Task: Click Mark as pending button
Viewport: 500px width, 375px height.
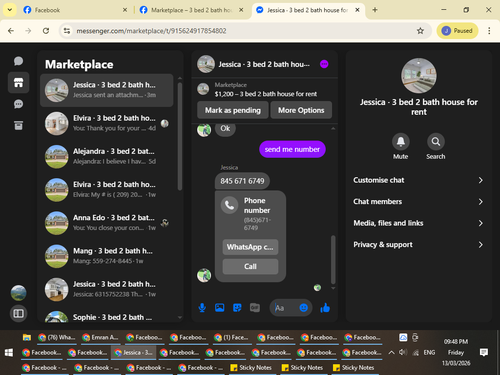Action: [x=233, y=110]
